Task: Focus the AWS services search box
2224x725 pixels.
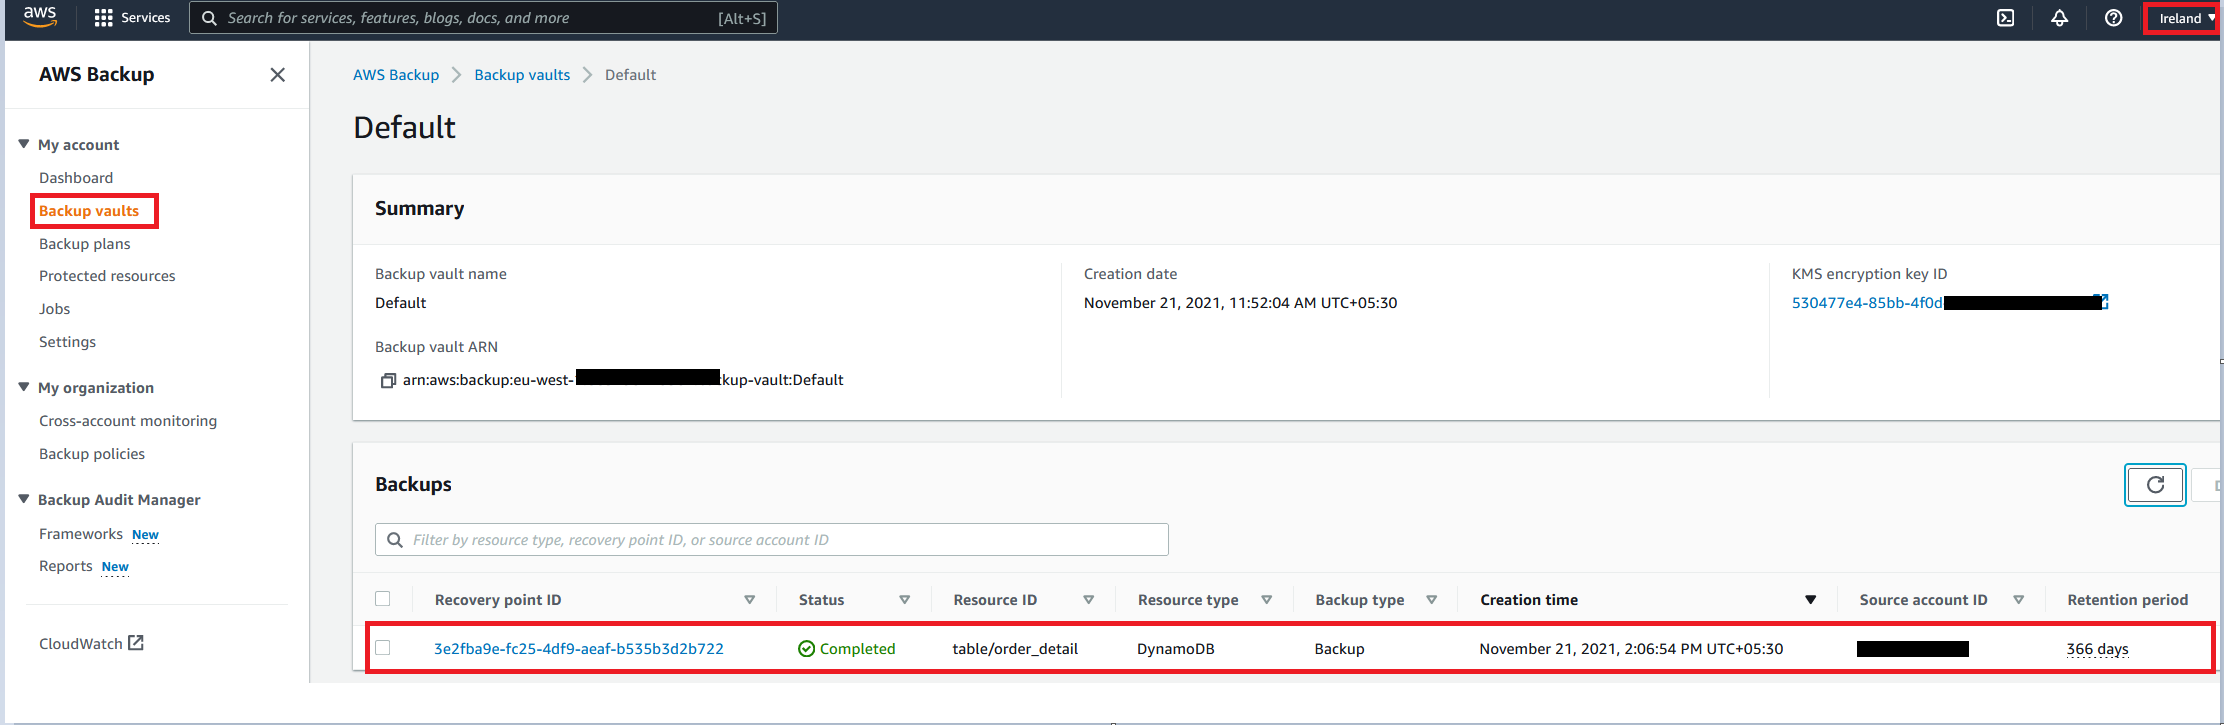Action: [483, 18]
